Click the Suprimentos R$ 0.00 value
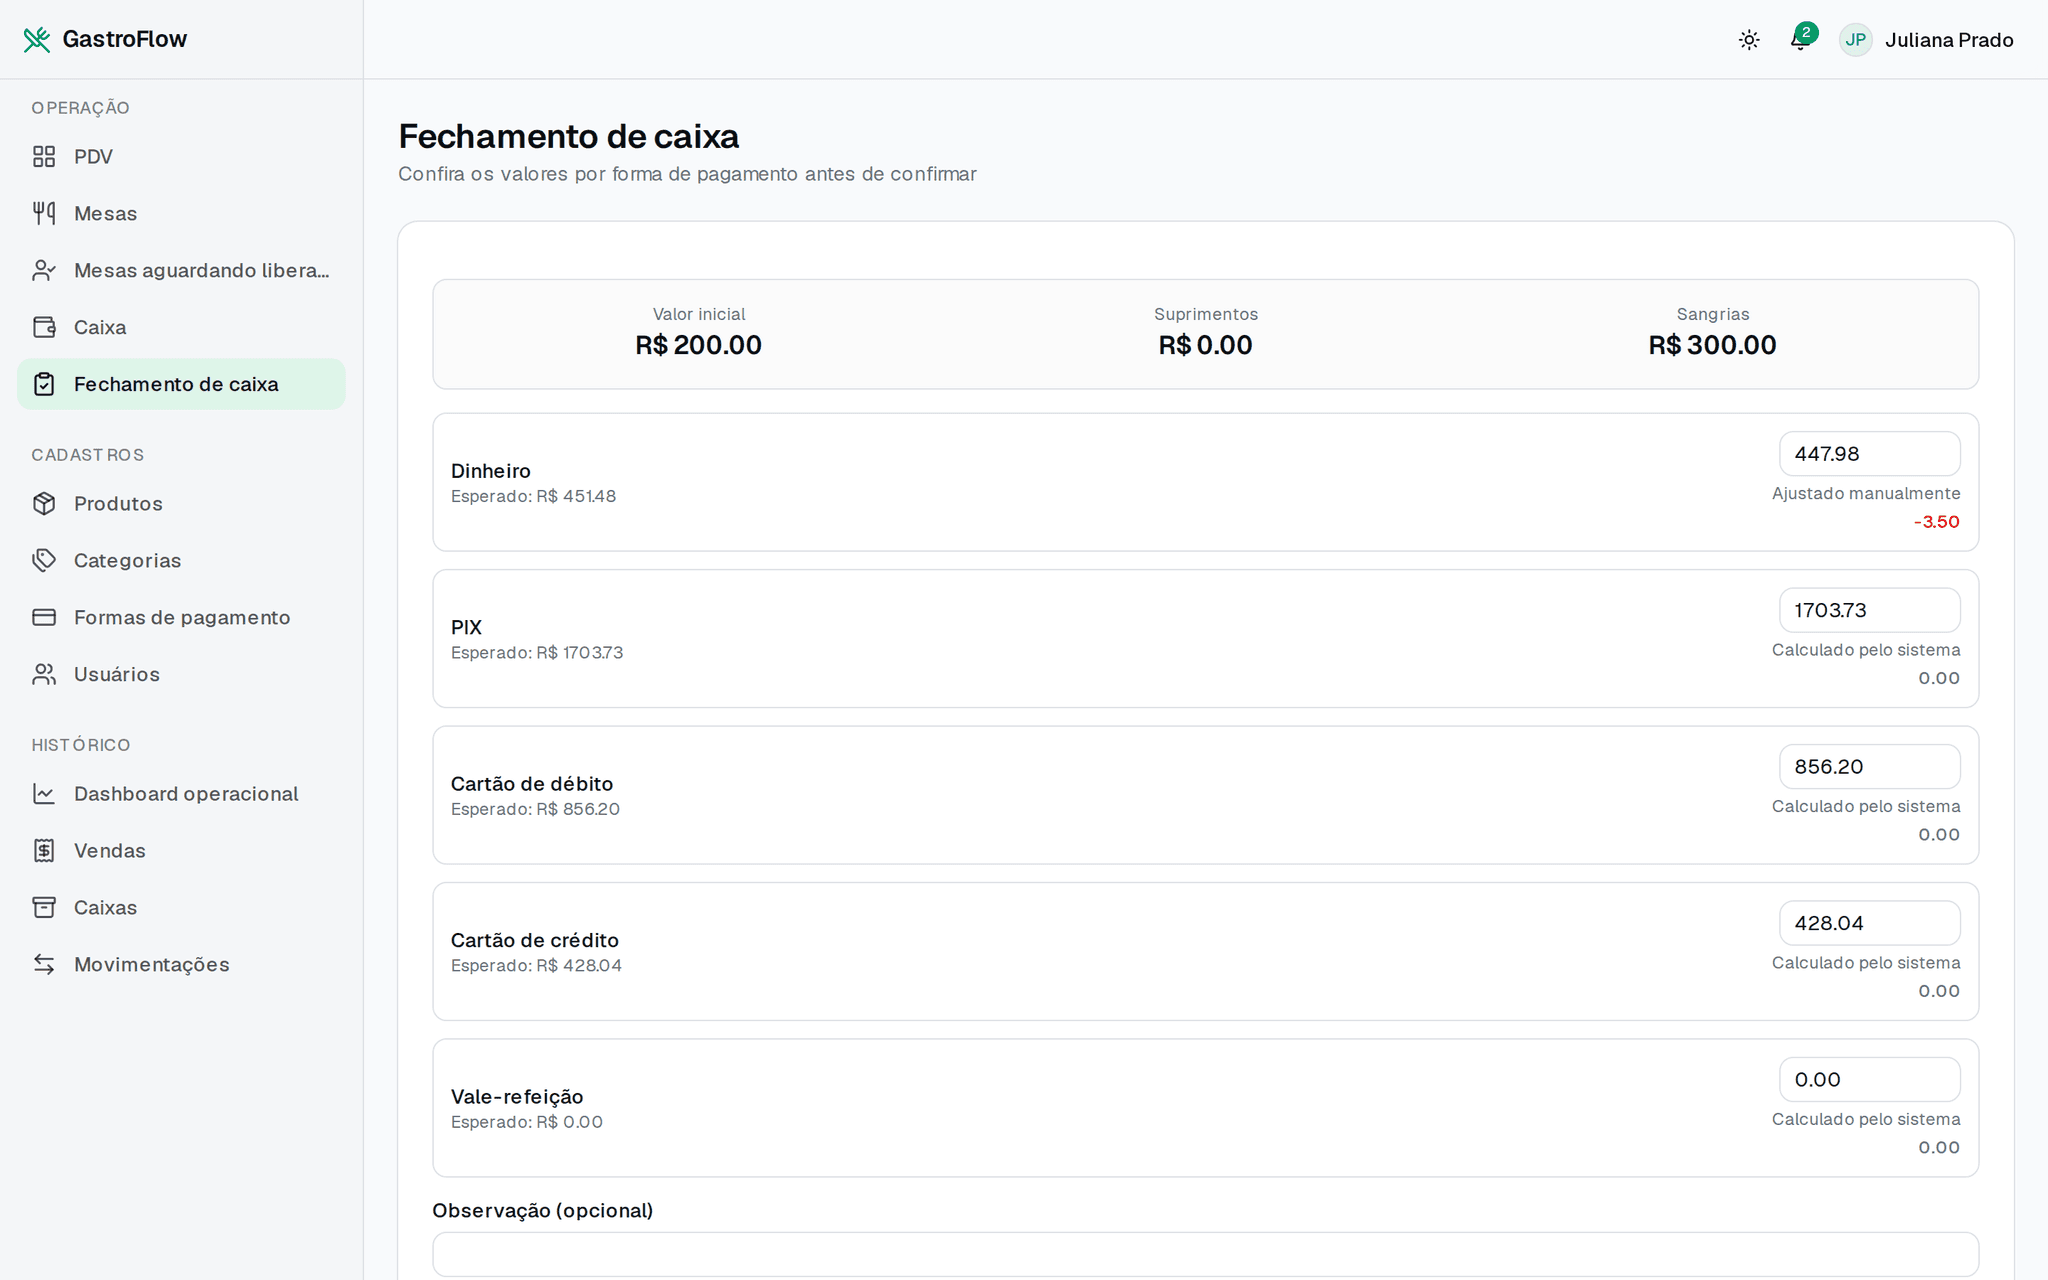The height and width of the screenshot is (1280, 2048). pyautogui.click(x=1205, y=345)
